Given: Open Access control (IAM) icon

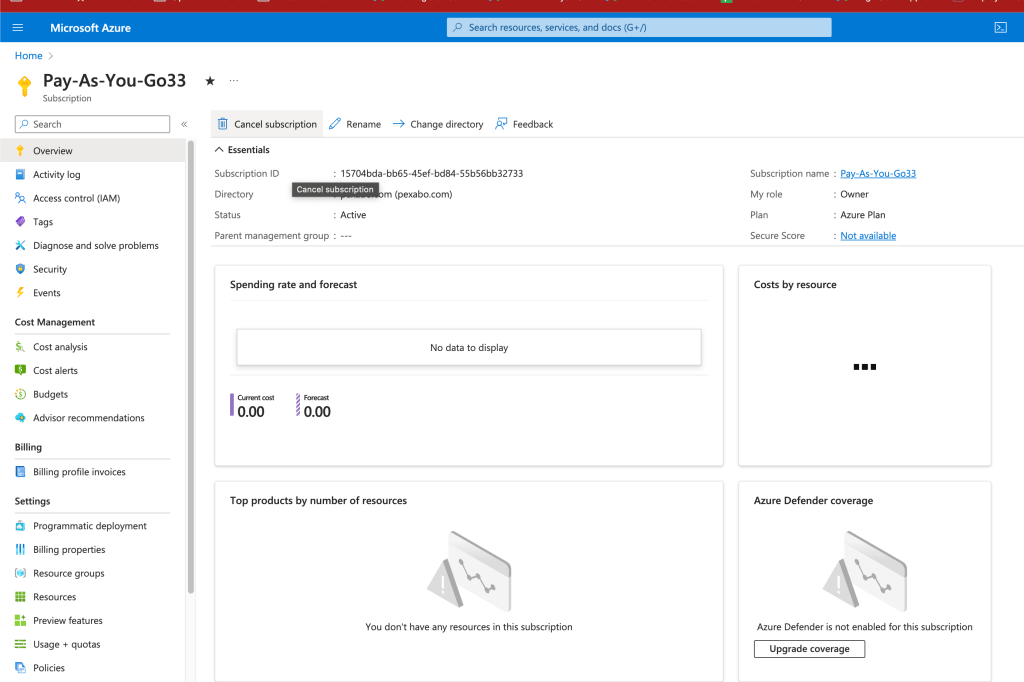Looking at the screenshot, I should [x=20, y=198].
